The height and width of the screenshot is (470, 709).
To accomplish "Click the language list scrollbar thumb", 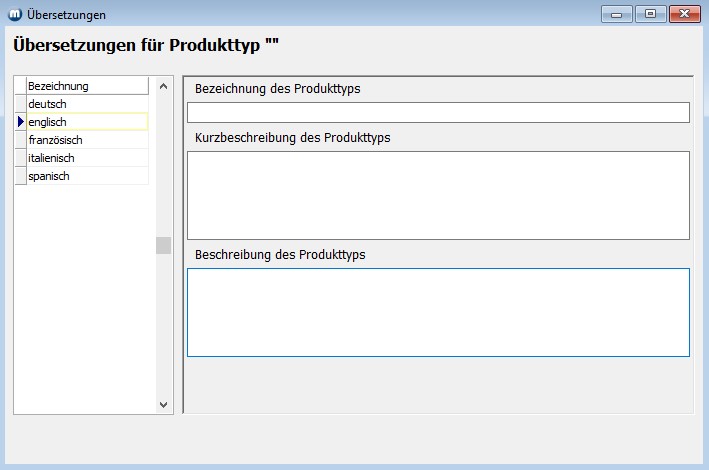I will (164, 245).
